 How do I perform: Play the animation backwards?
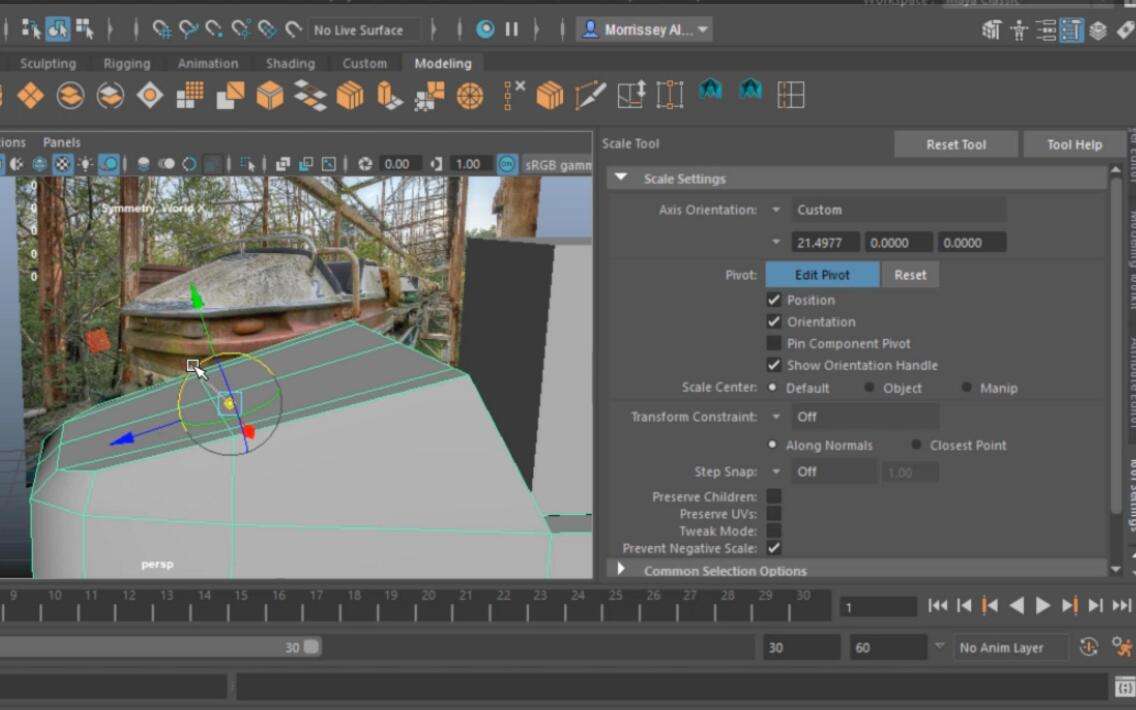[x=1016, y=606]
